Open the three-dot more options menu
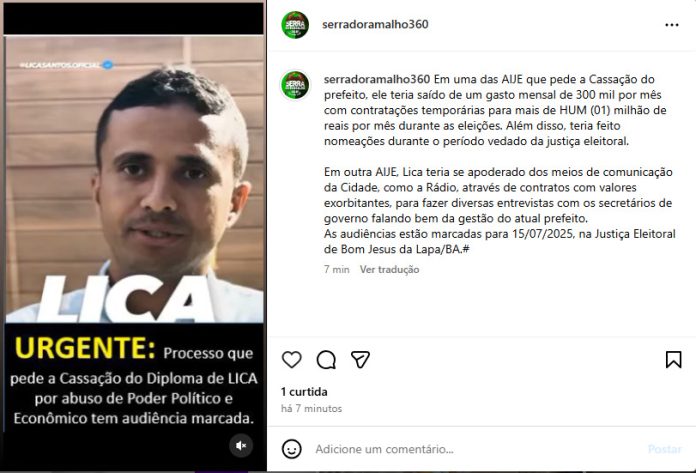Screen dimensions: 696x473 (x=672, y=25)
